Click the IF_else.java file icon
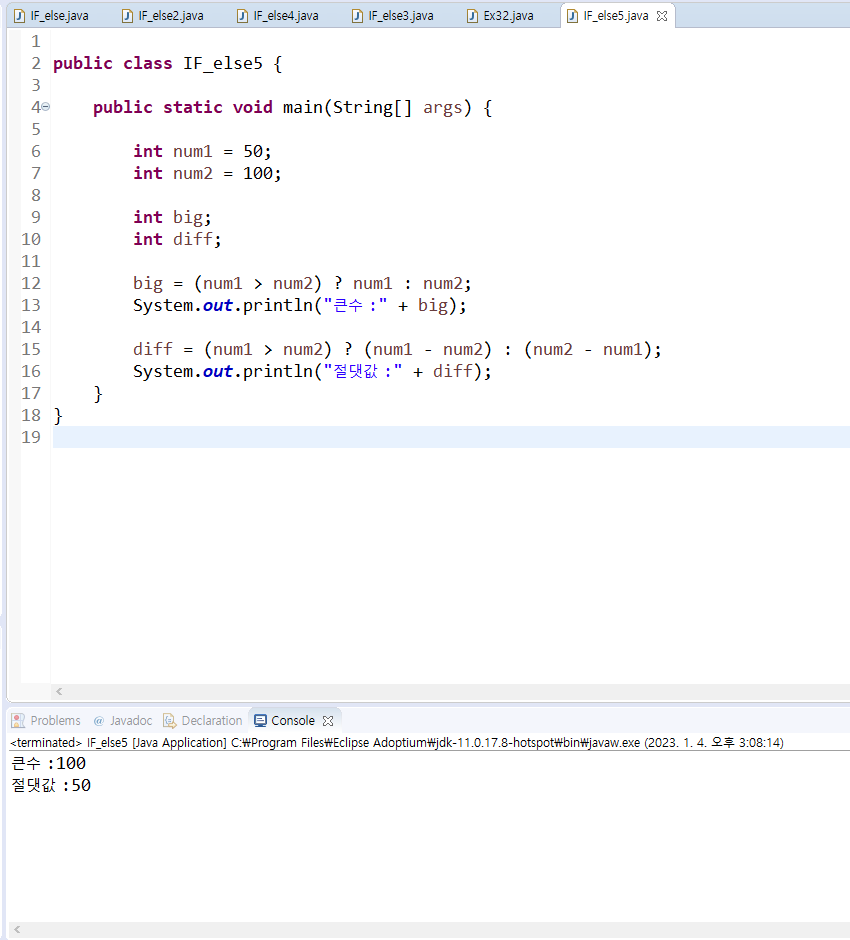Image resolution: width=850 pixels, height=940 pixels. [19, 16]
